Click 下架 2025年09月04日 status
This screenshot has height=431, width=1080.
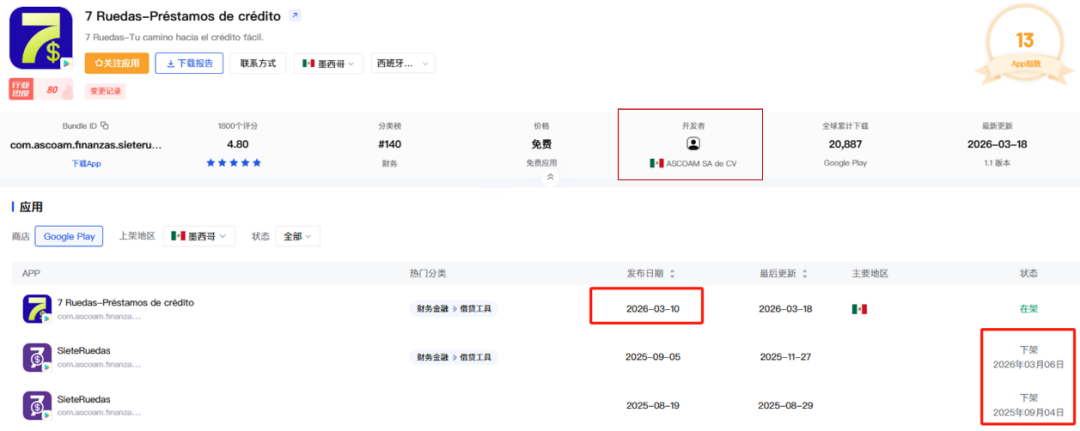[x=1028, y=405]
